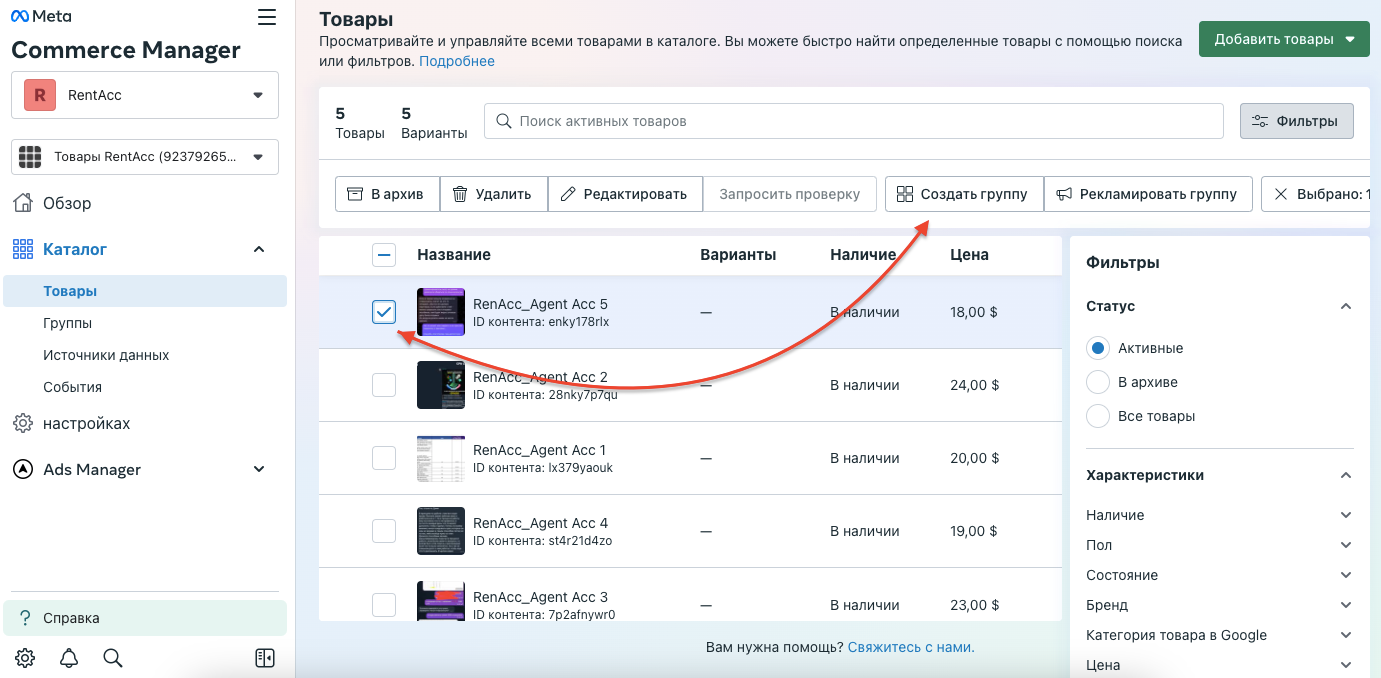Open settings with the bottom-left gear icon
The image size is (1381, 678).
[25, 658]
